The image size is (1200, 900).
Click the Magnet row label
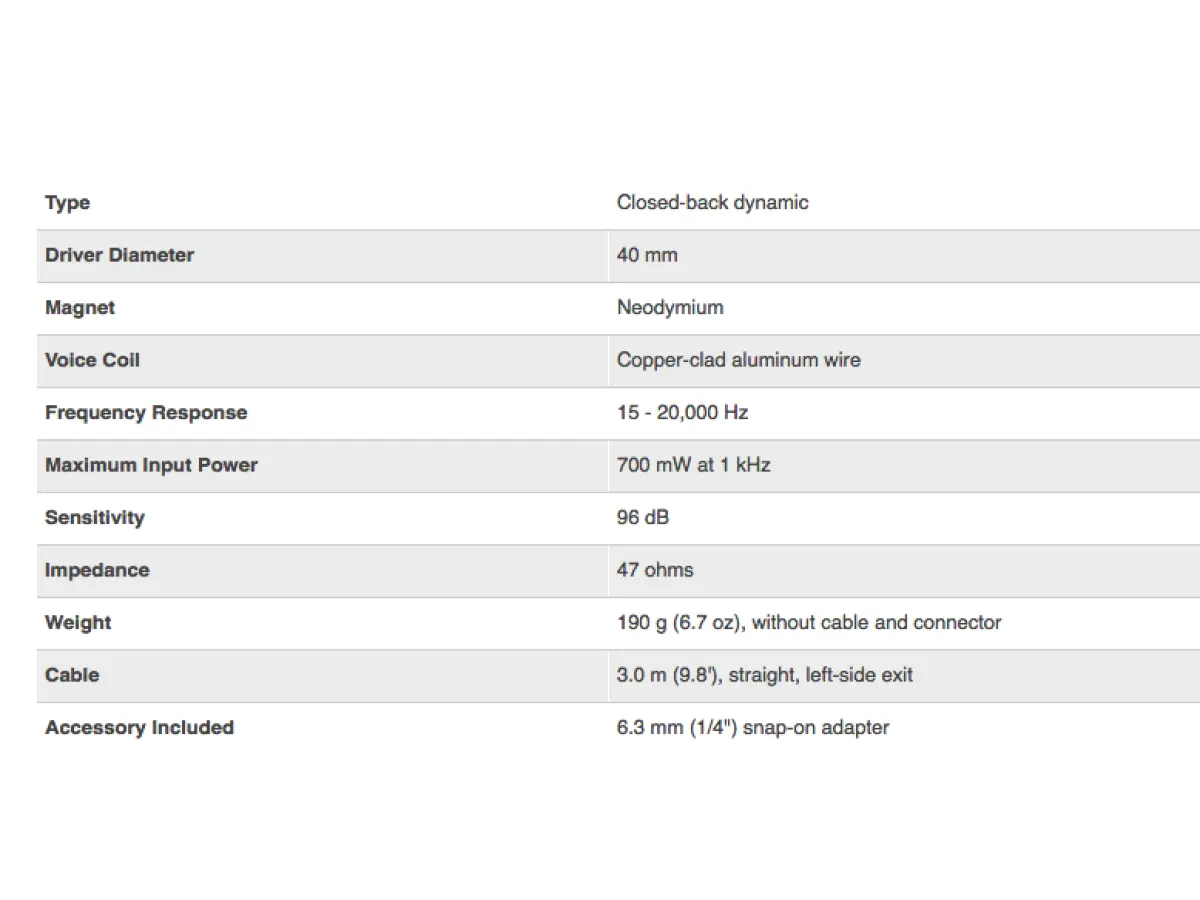click(80, 308)
